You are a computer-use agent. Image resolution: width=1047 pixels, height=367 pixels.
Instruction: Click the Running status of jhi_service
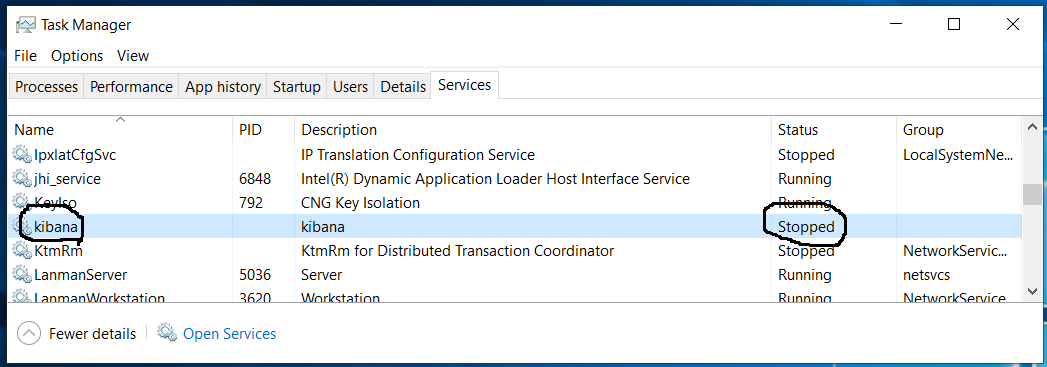(x=805, y=179)
